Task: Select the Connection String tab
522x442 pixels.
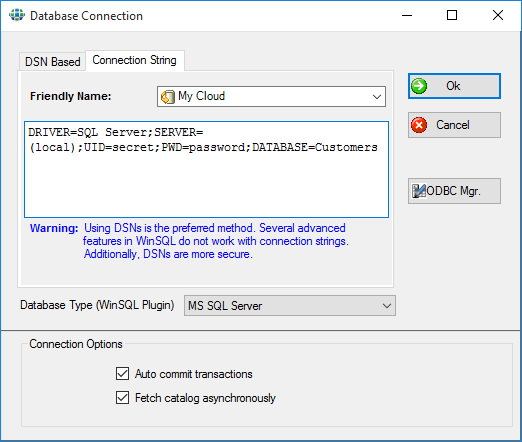Action: pos(135,60)
